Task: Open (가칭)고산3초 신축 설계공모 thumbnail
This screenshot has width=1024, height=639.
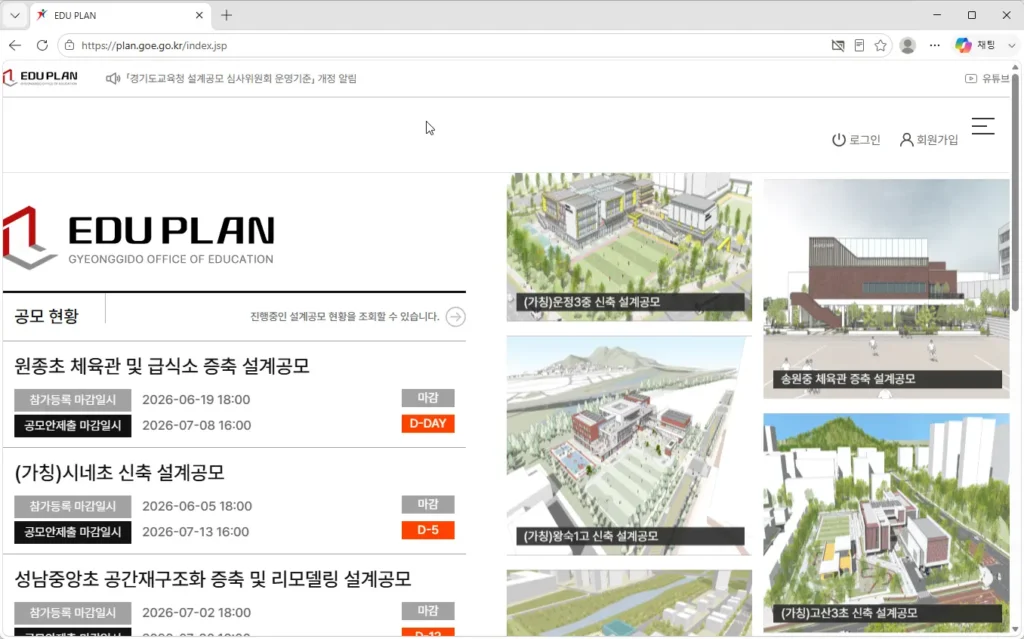Action: [x=886, y=523]
